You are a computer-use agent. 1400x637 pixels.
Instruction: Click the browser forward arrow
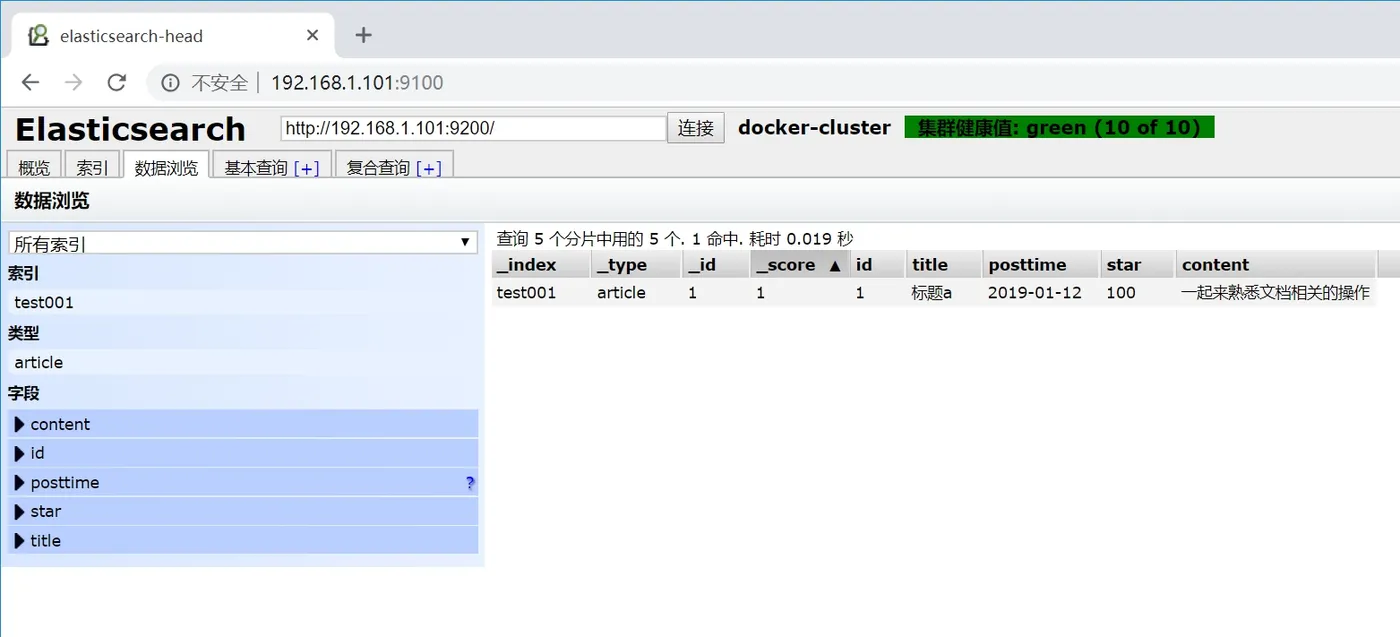pyautogui.click(x=74, y=82)
